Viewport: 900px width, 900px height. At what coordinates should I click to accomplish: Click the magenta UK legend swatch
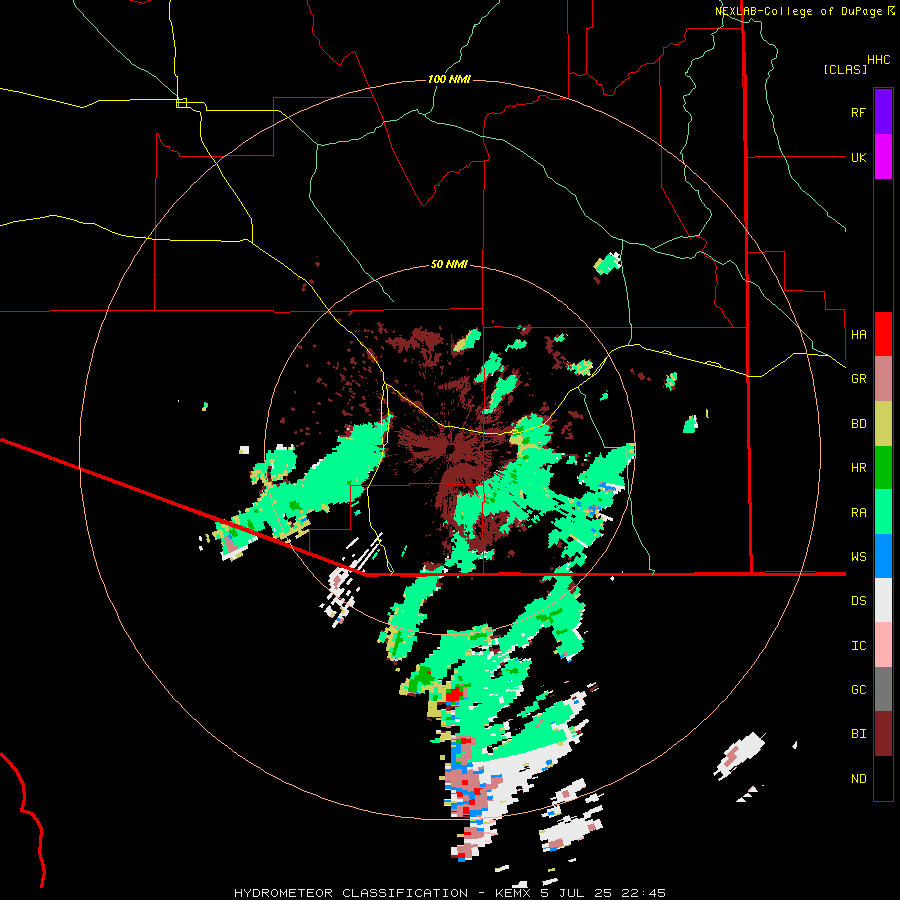pos(883,157)
